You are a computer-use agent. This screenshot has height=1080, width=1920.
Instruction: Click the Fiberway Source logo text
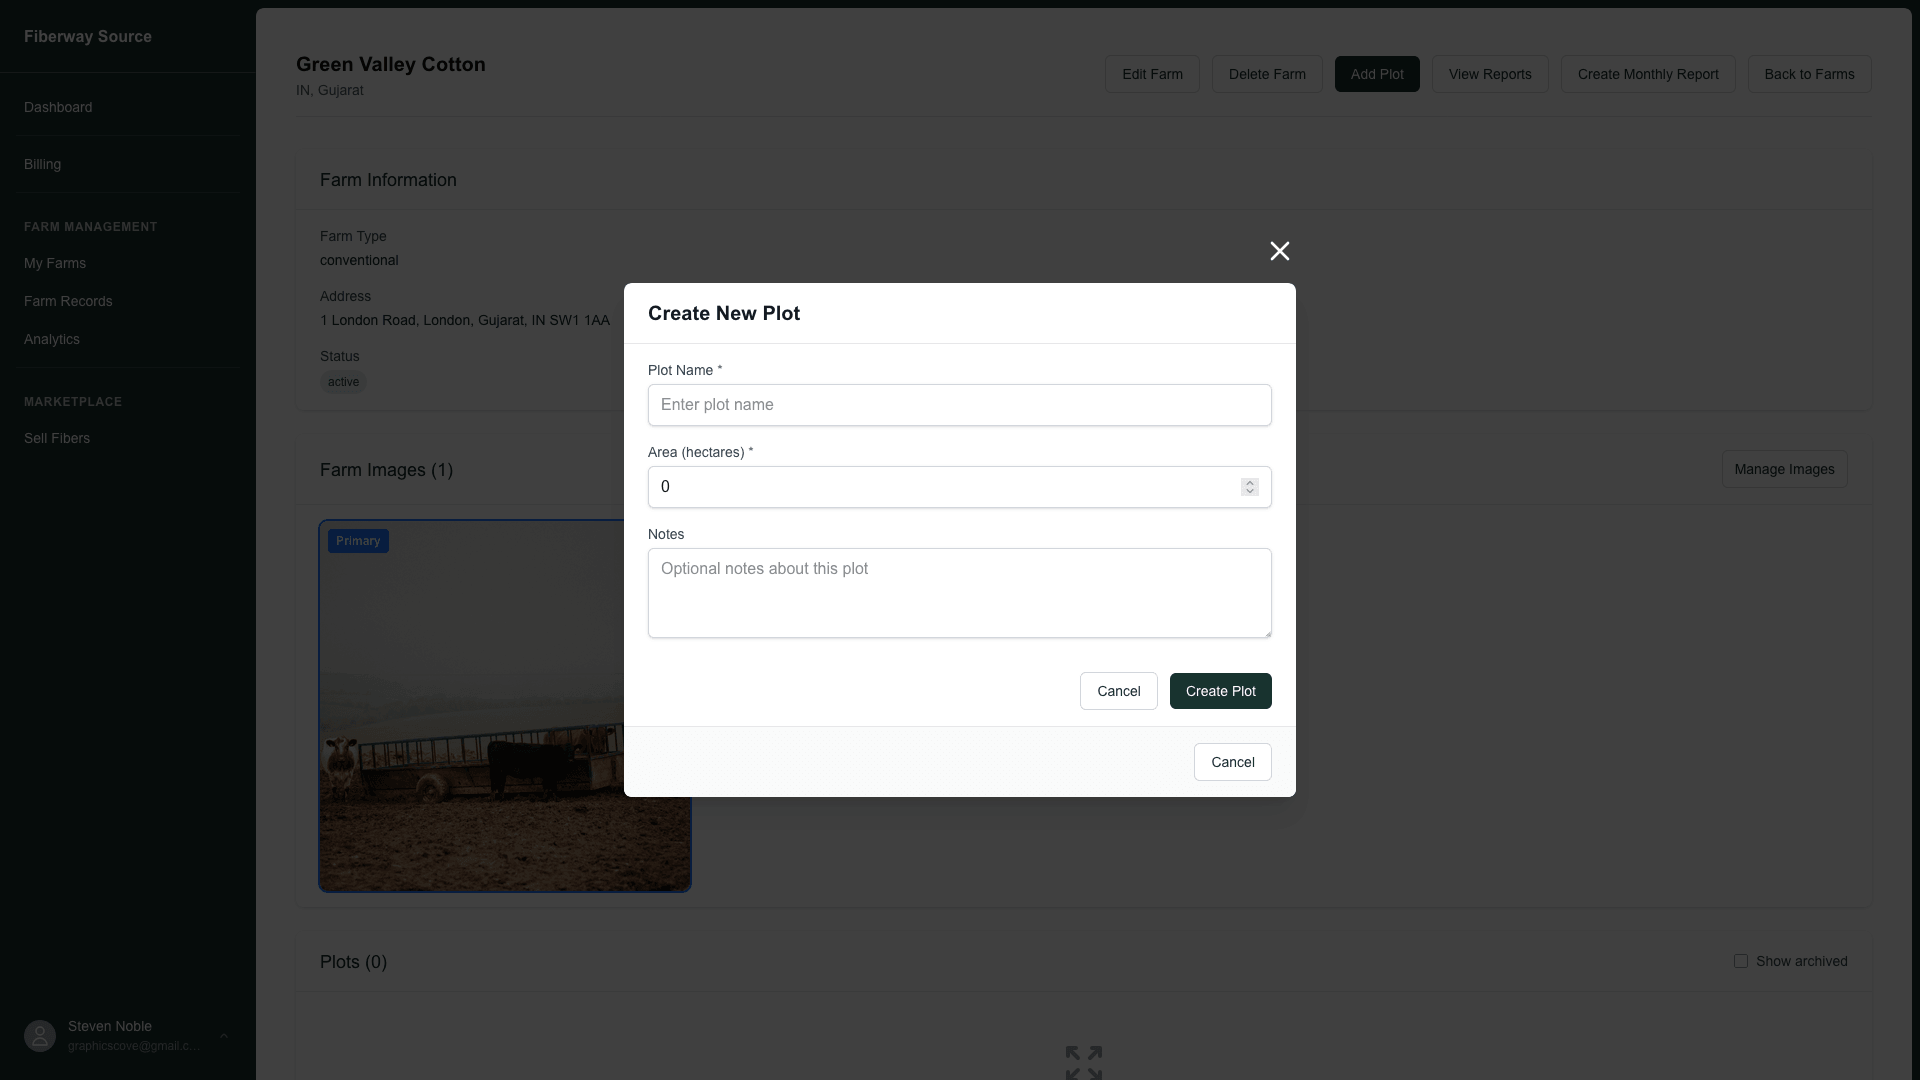tap(88, 36)
